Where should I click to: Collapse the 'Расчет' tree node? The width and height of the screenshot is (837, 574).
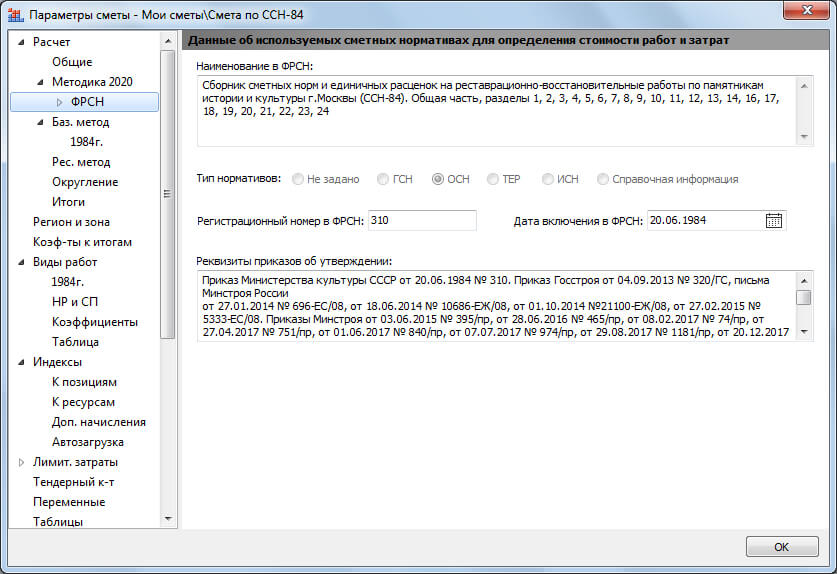21,42
